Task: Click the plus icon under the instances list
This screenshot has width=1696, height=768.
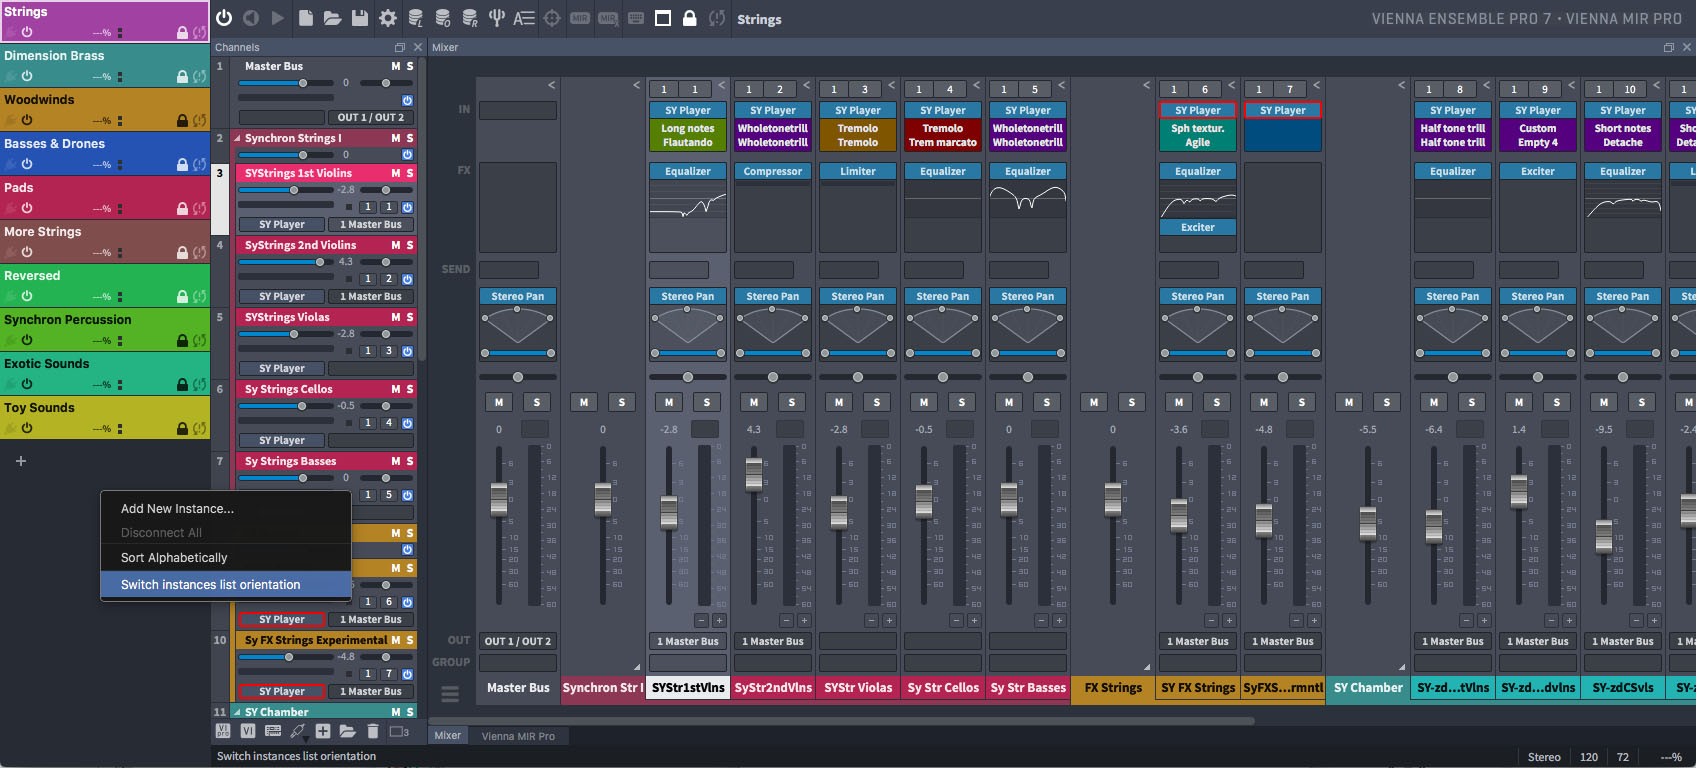Action: [x=20, y=461]
